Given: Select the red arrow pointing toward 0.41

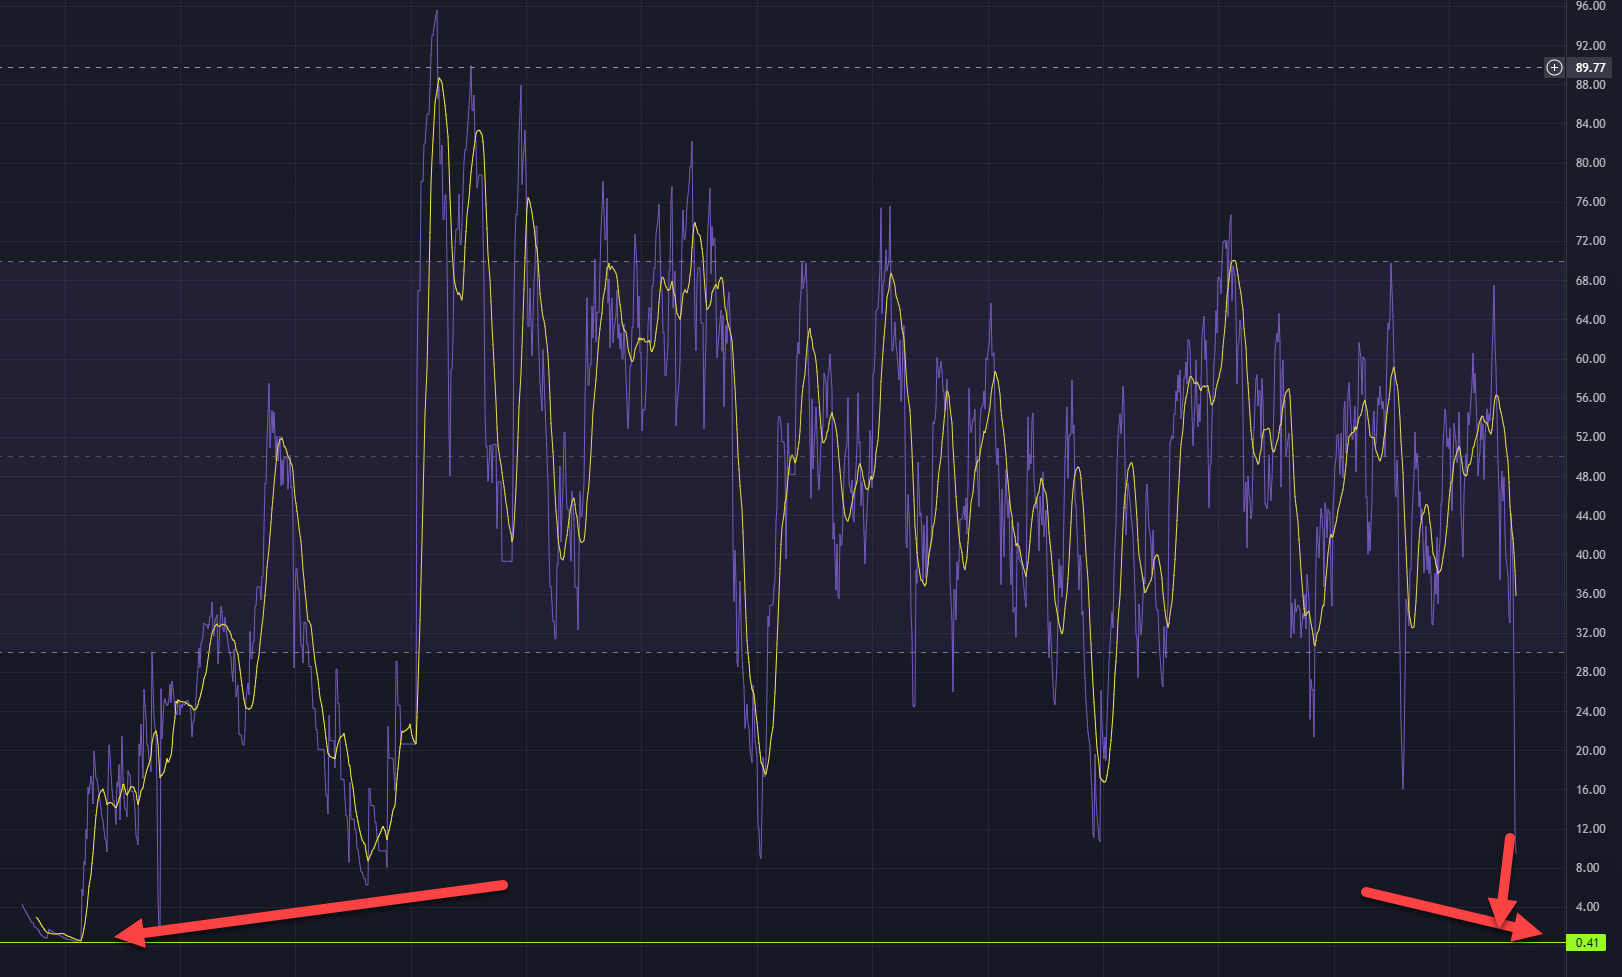Looking at the screenshot, I should click(x=1450, y=912).
